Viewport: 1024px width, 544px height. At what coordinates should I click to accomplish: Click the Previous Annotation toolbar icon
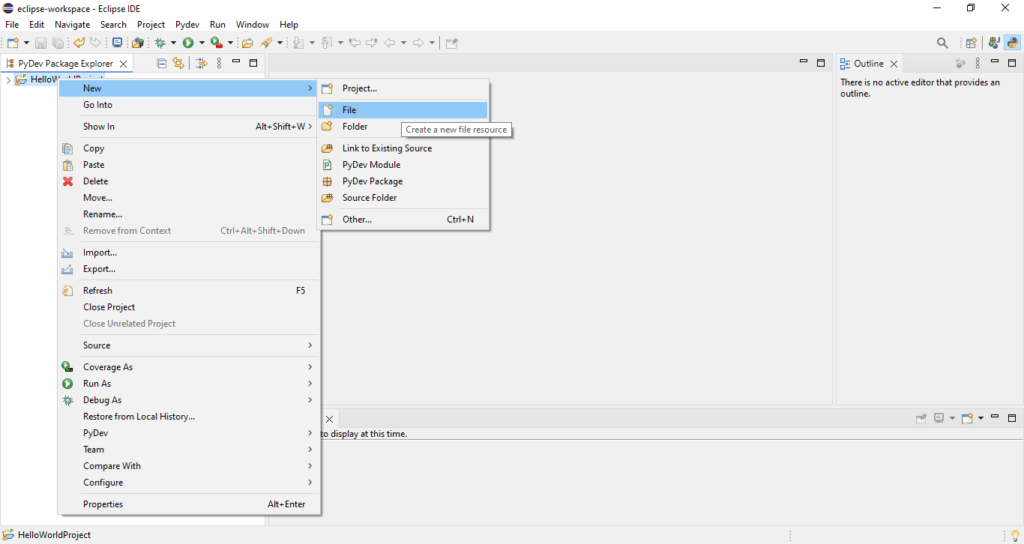pos(327,43)
